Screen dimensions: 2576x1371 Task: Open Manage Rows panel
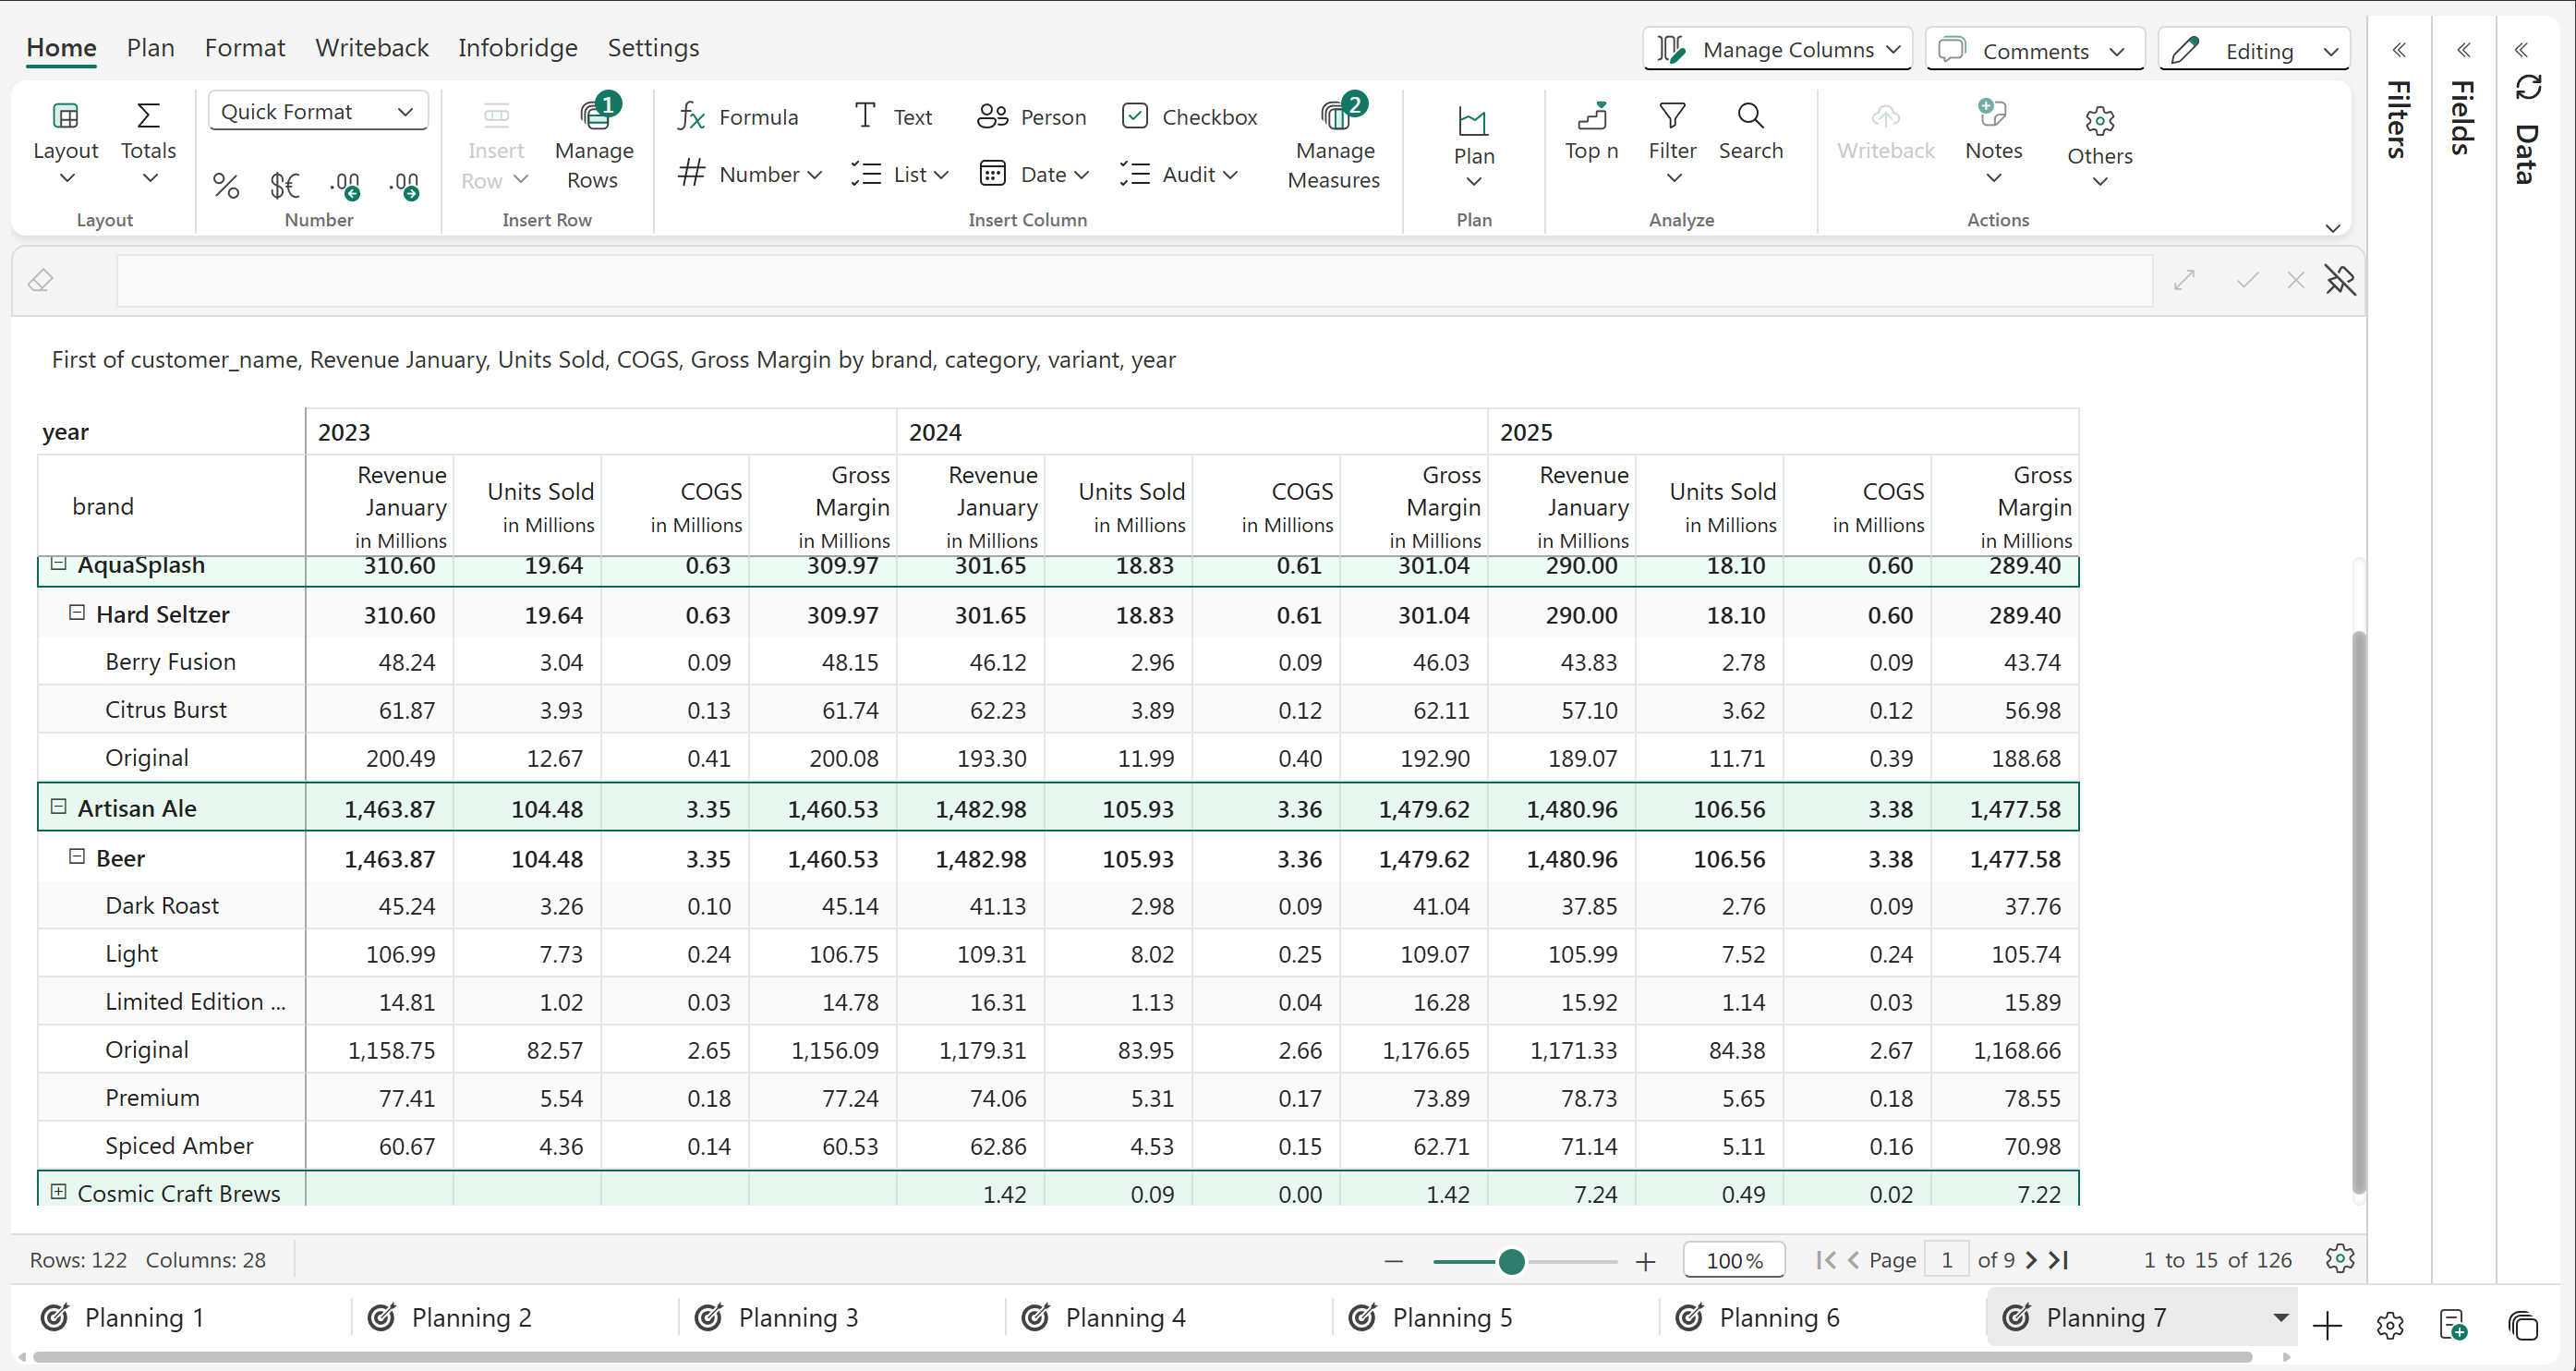594,144
